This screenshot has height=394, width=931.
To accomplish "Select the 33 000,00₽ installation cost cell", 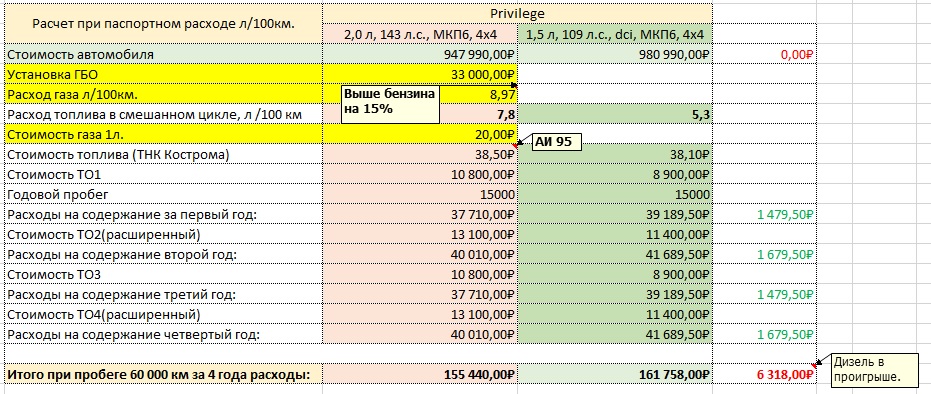I will (x=420, y=75).
